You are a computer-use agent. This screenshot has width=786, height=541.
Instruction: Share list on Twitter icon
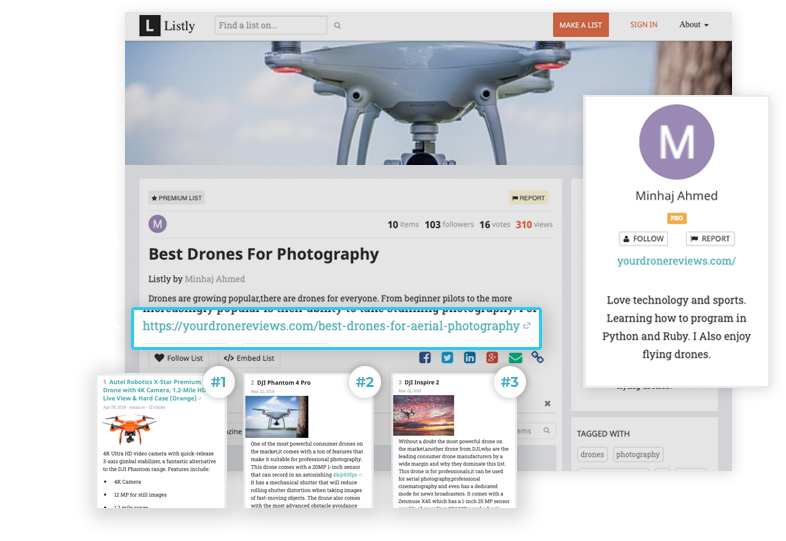(447, 357)
